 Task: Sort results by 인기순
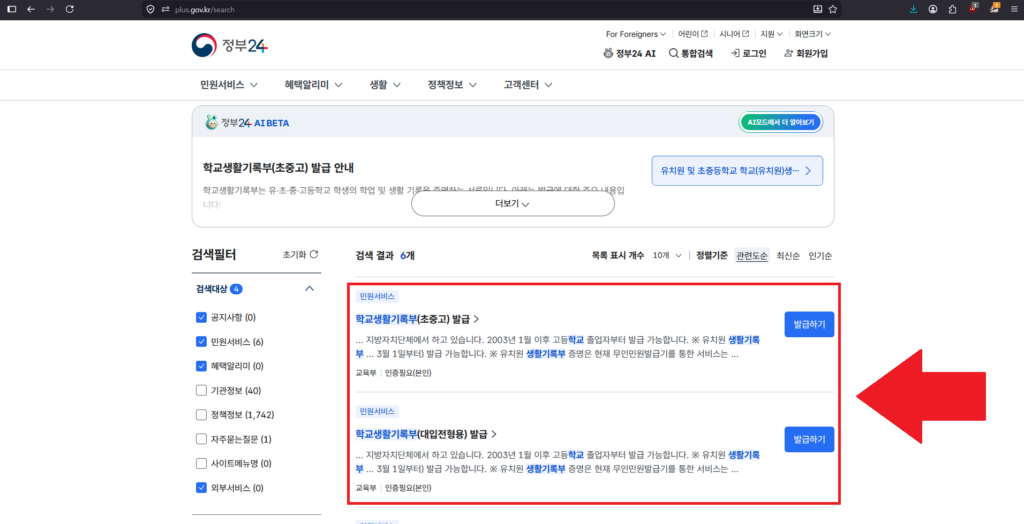(x=820, y=255)
